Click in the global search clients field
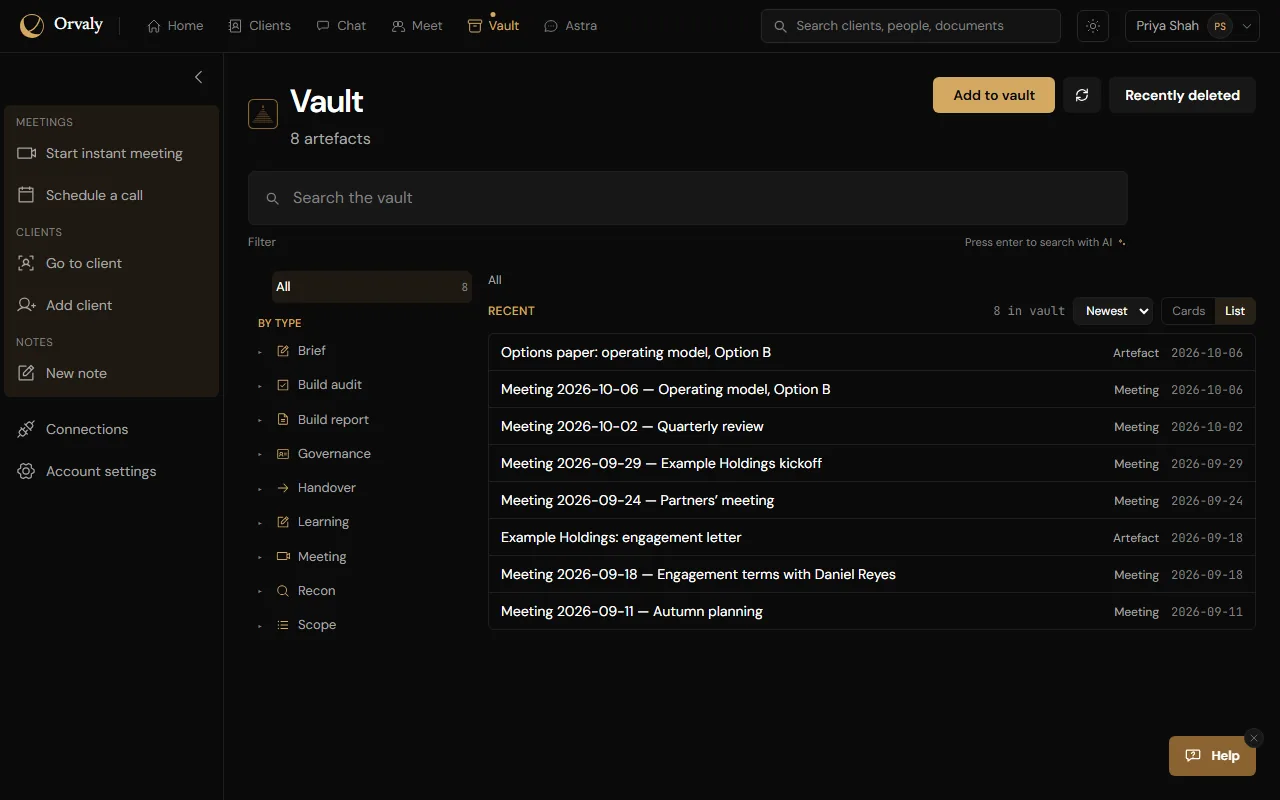1280x800 pixels. pyautogui.click(x=911, y=26)
